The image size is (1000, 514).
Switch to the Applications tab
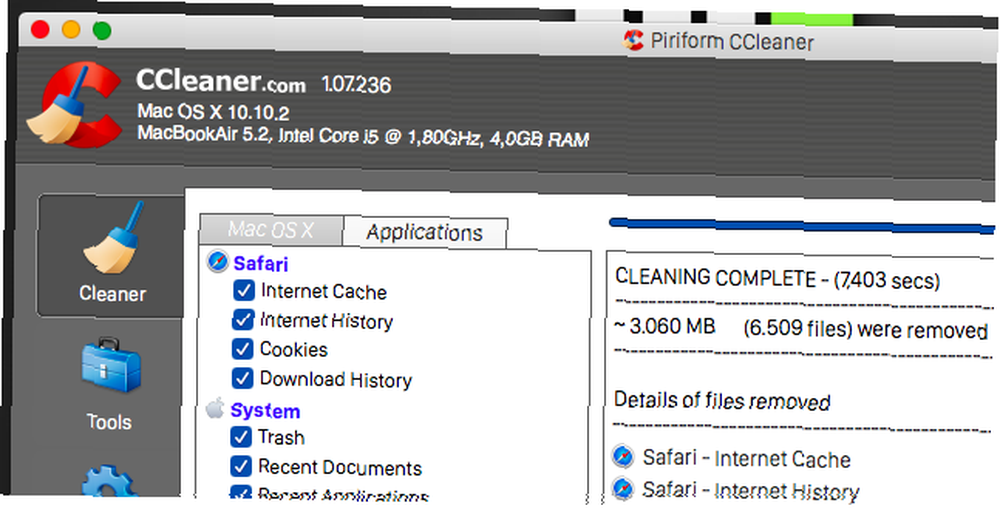[x=425, y=233]
